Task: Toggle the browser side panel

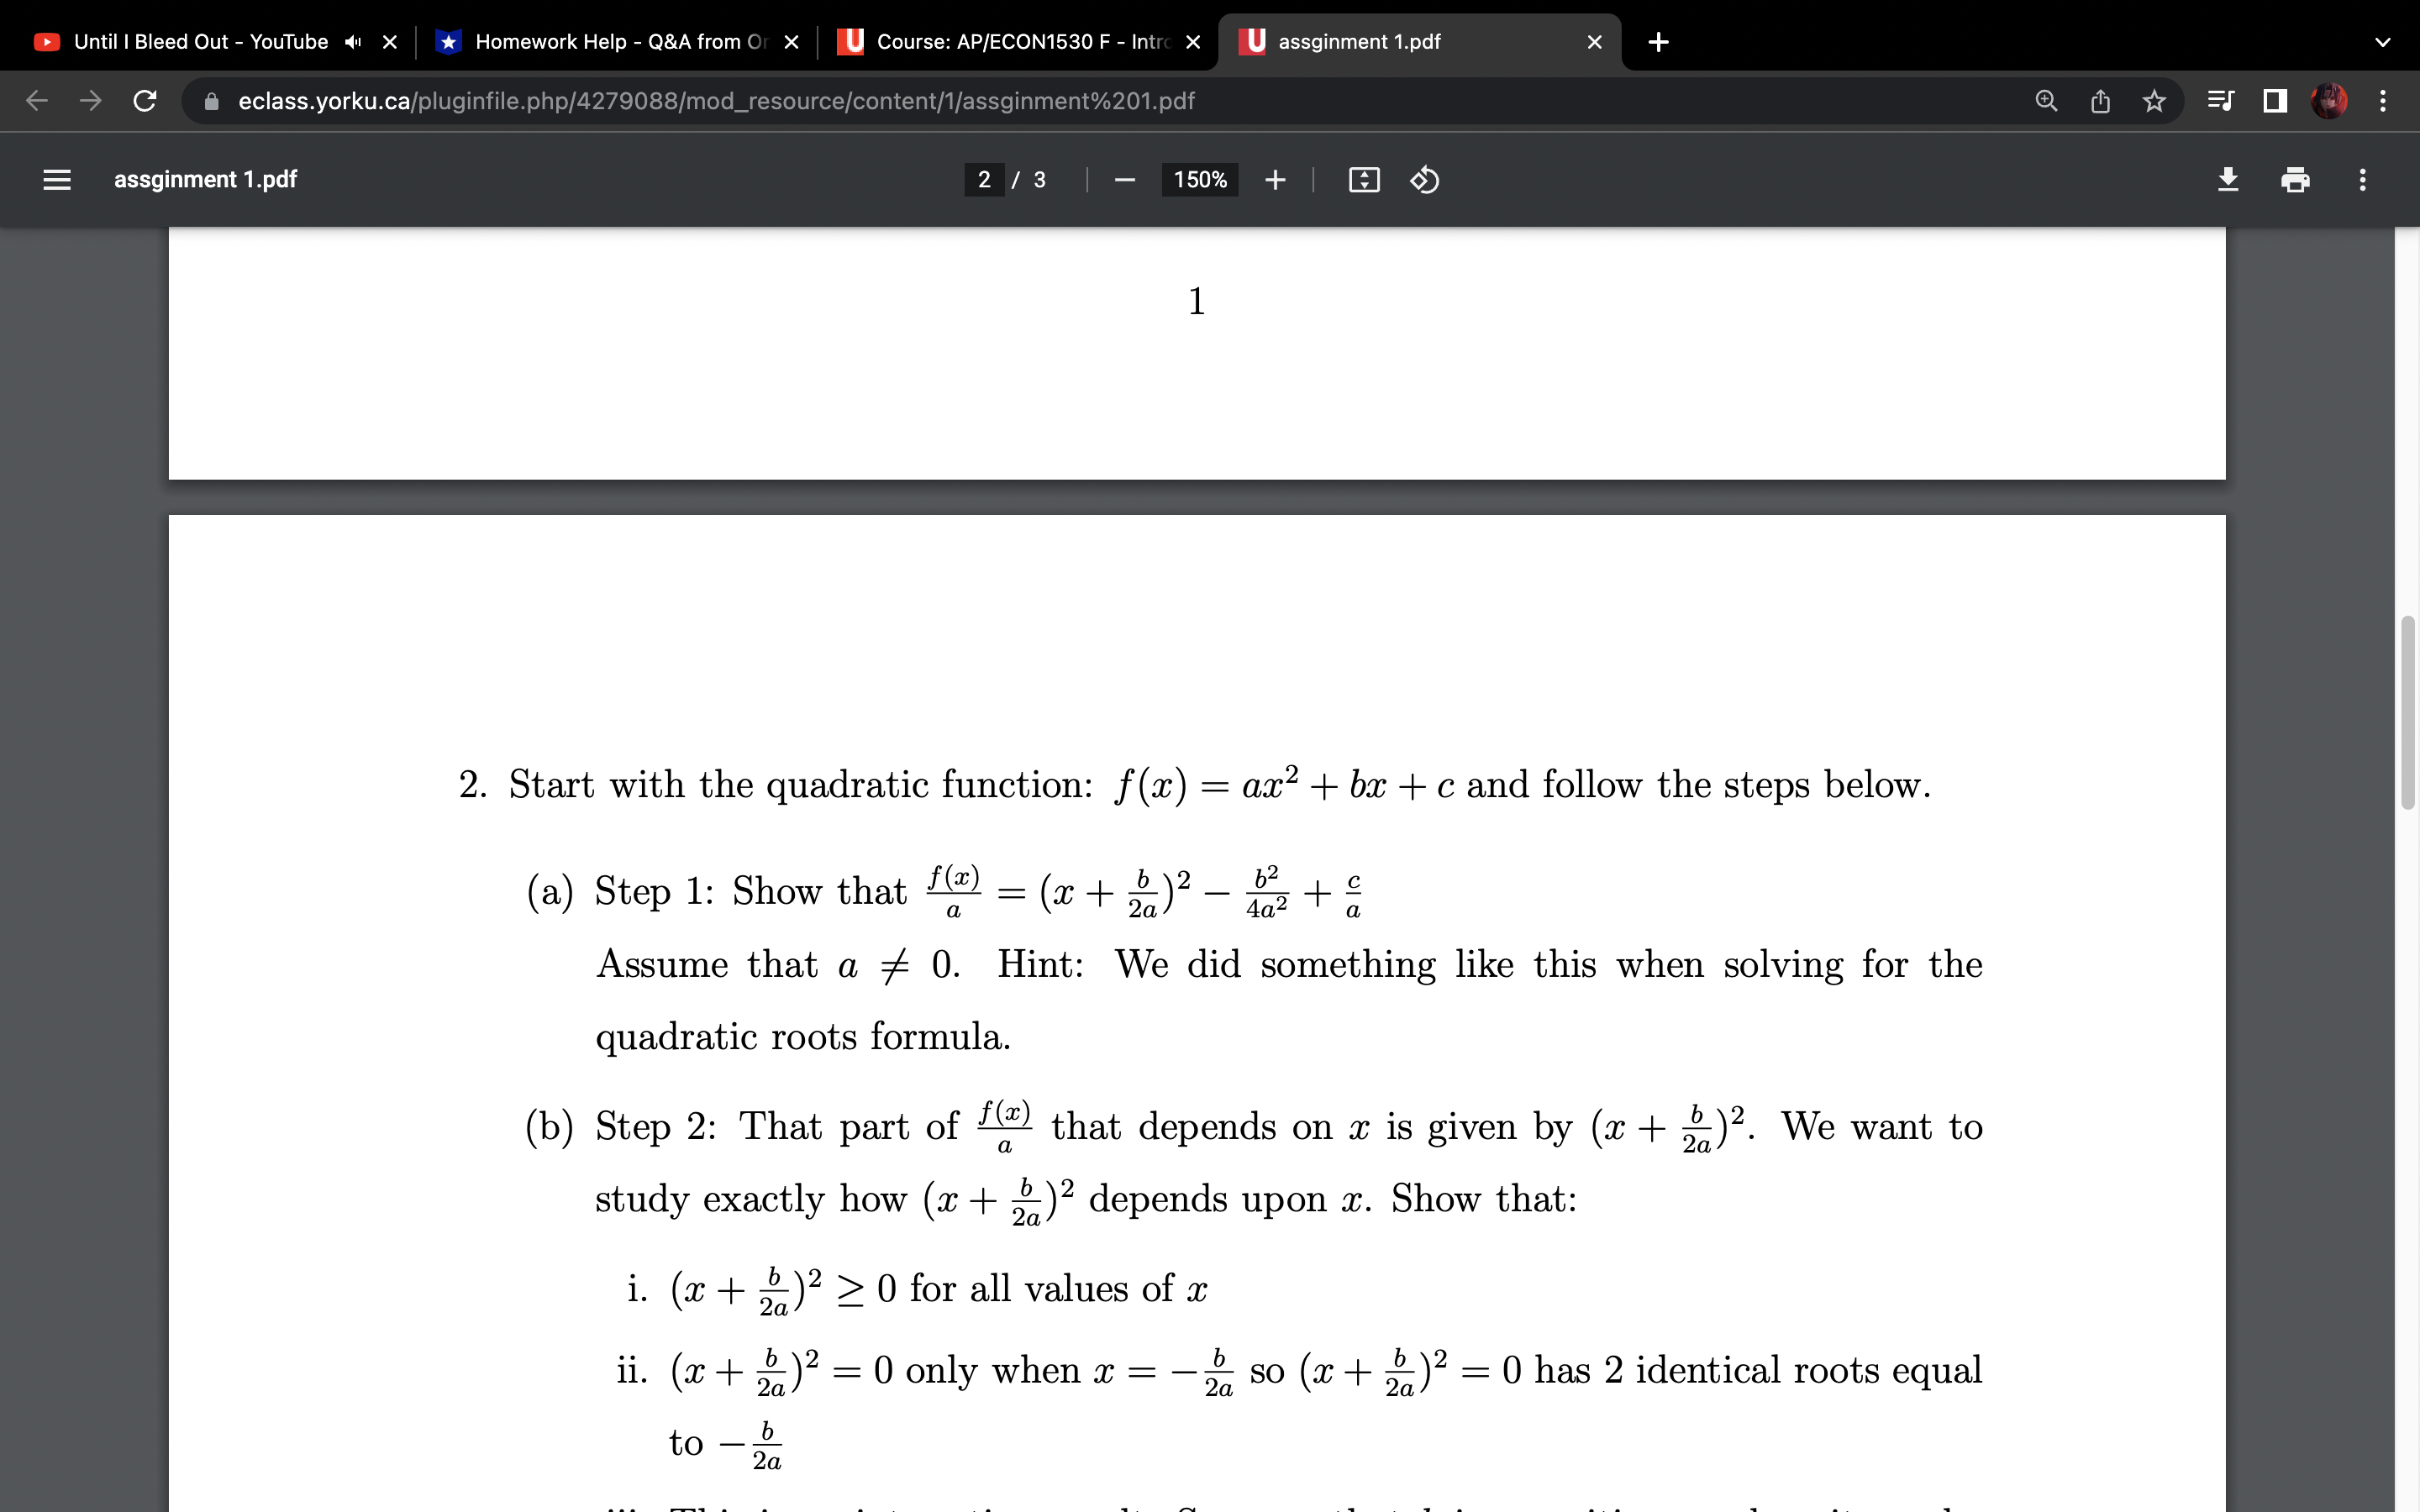Action: point(2273,100)
